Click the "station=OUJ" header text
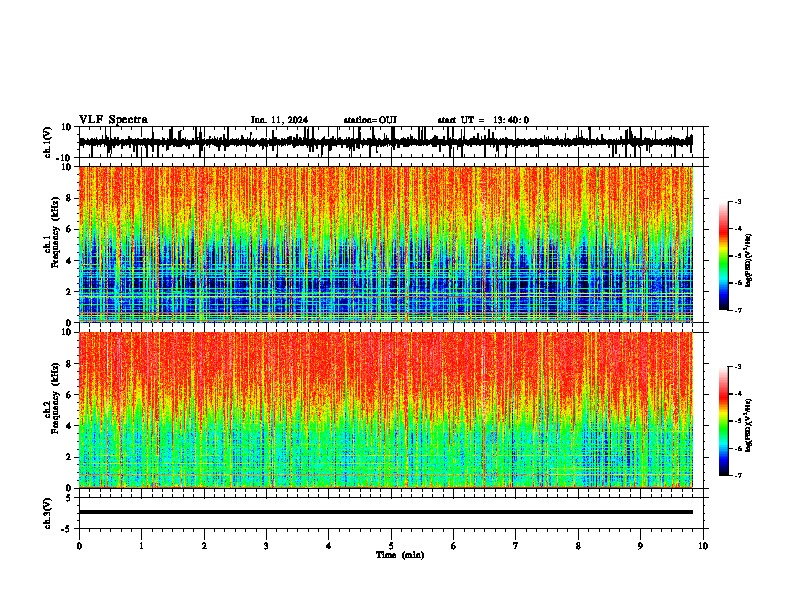Viewport: 792px width, 612px height. pyautogui.click(x=370, y=120)
